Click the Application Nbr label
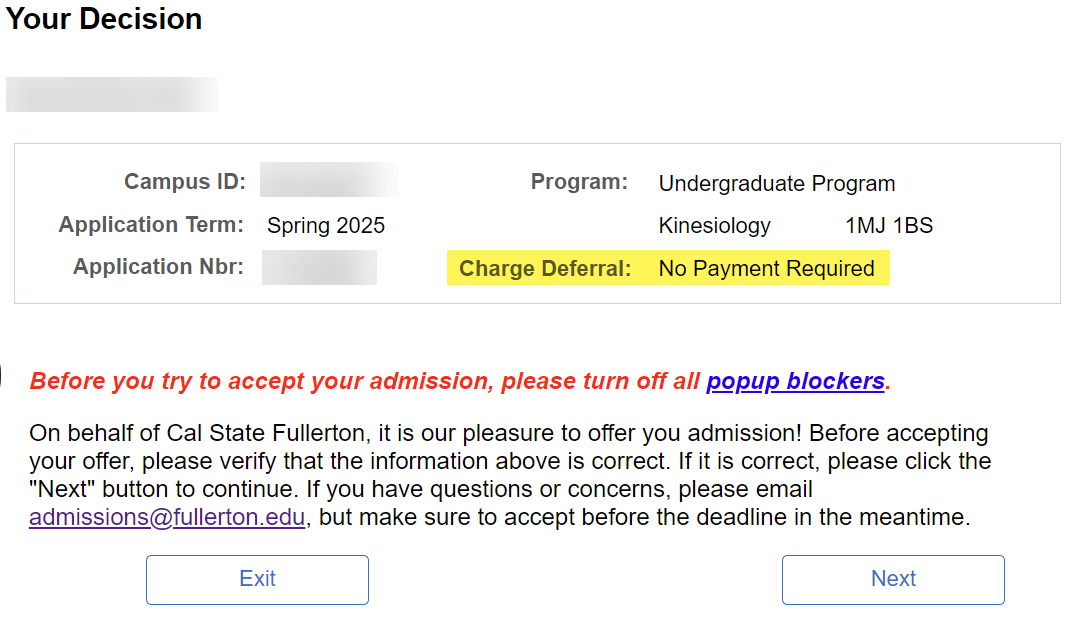This screenshot has width=1078, height=618. point(158,267)
